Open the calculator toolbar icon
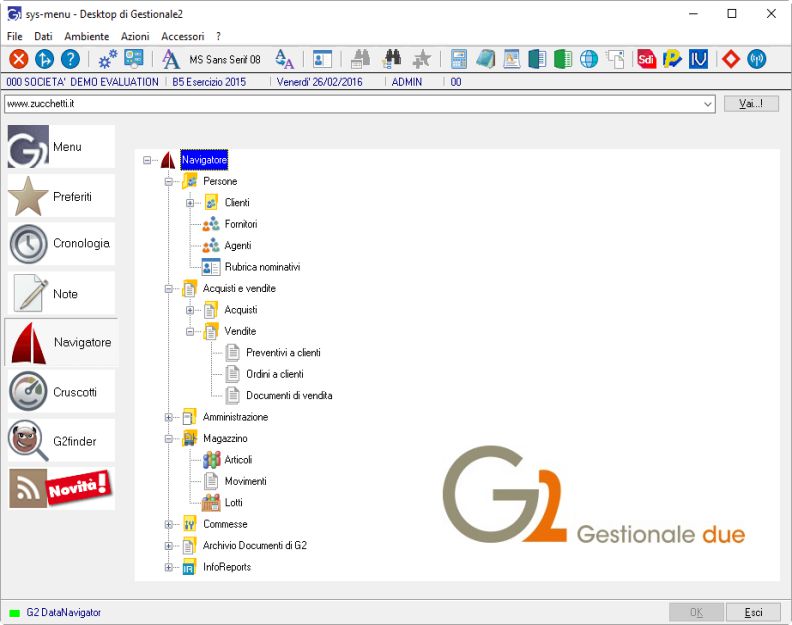Viewport: 792px width, 625px height. [x=459, y=60]
